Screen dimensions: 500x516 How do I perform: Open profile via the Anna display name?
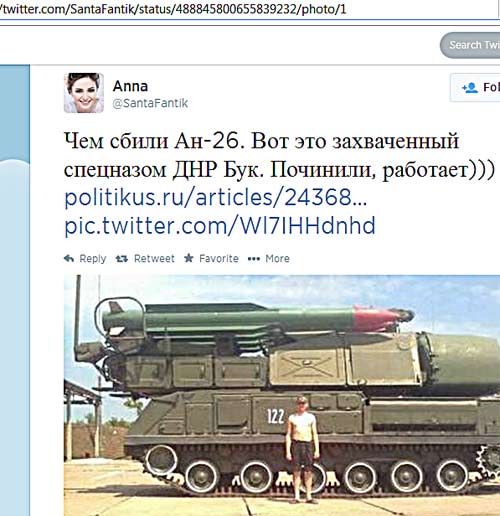point(130,86)
